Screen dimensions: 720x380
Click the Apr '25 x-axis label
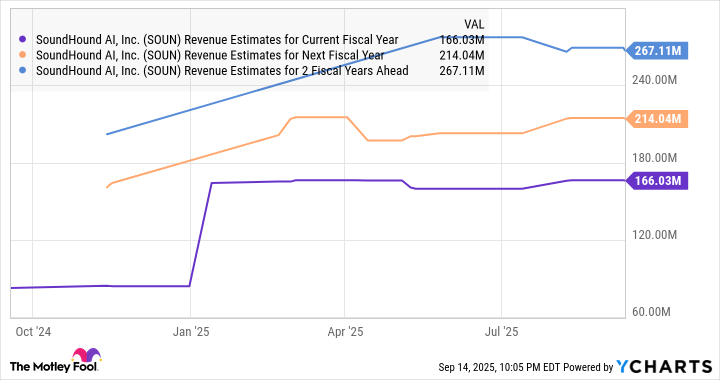tap(345, 332)
